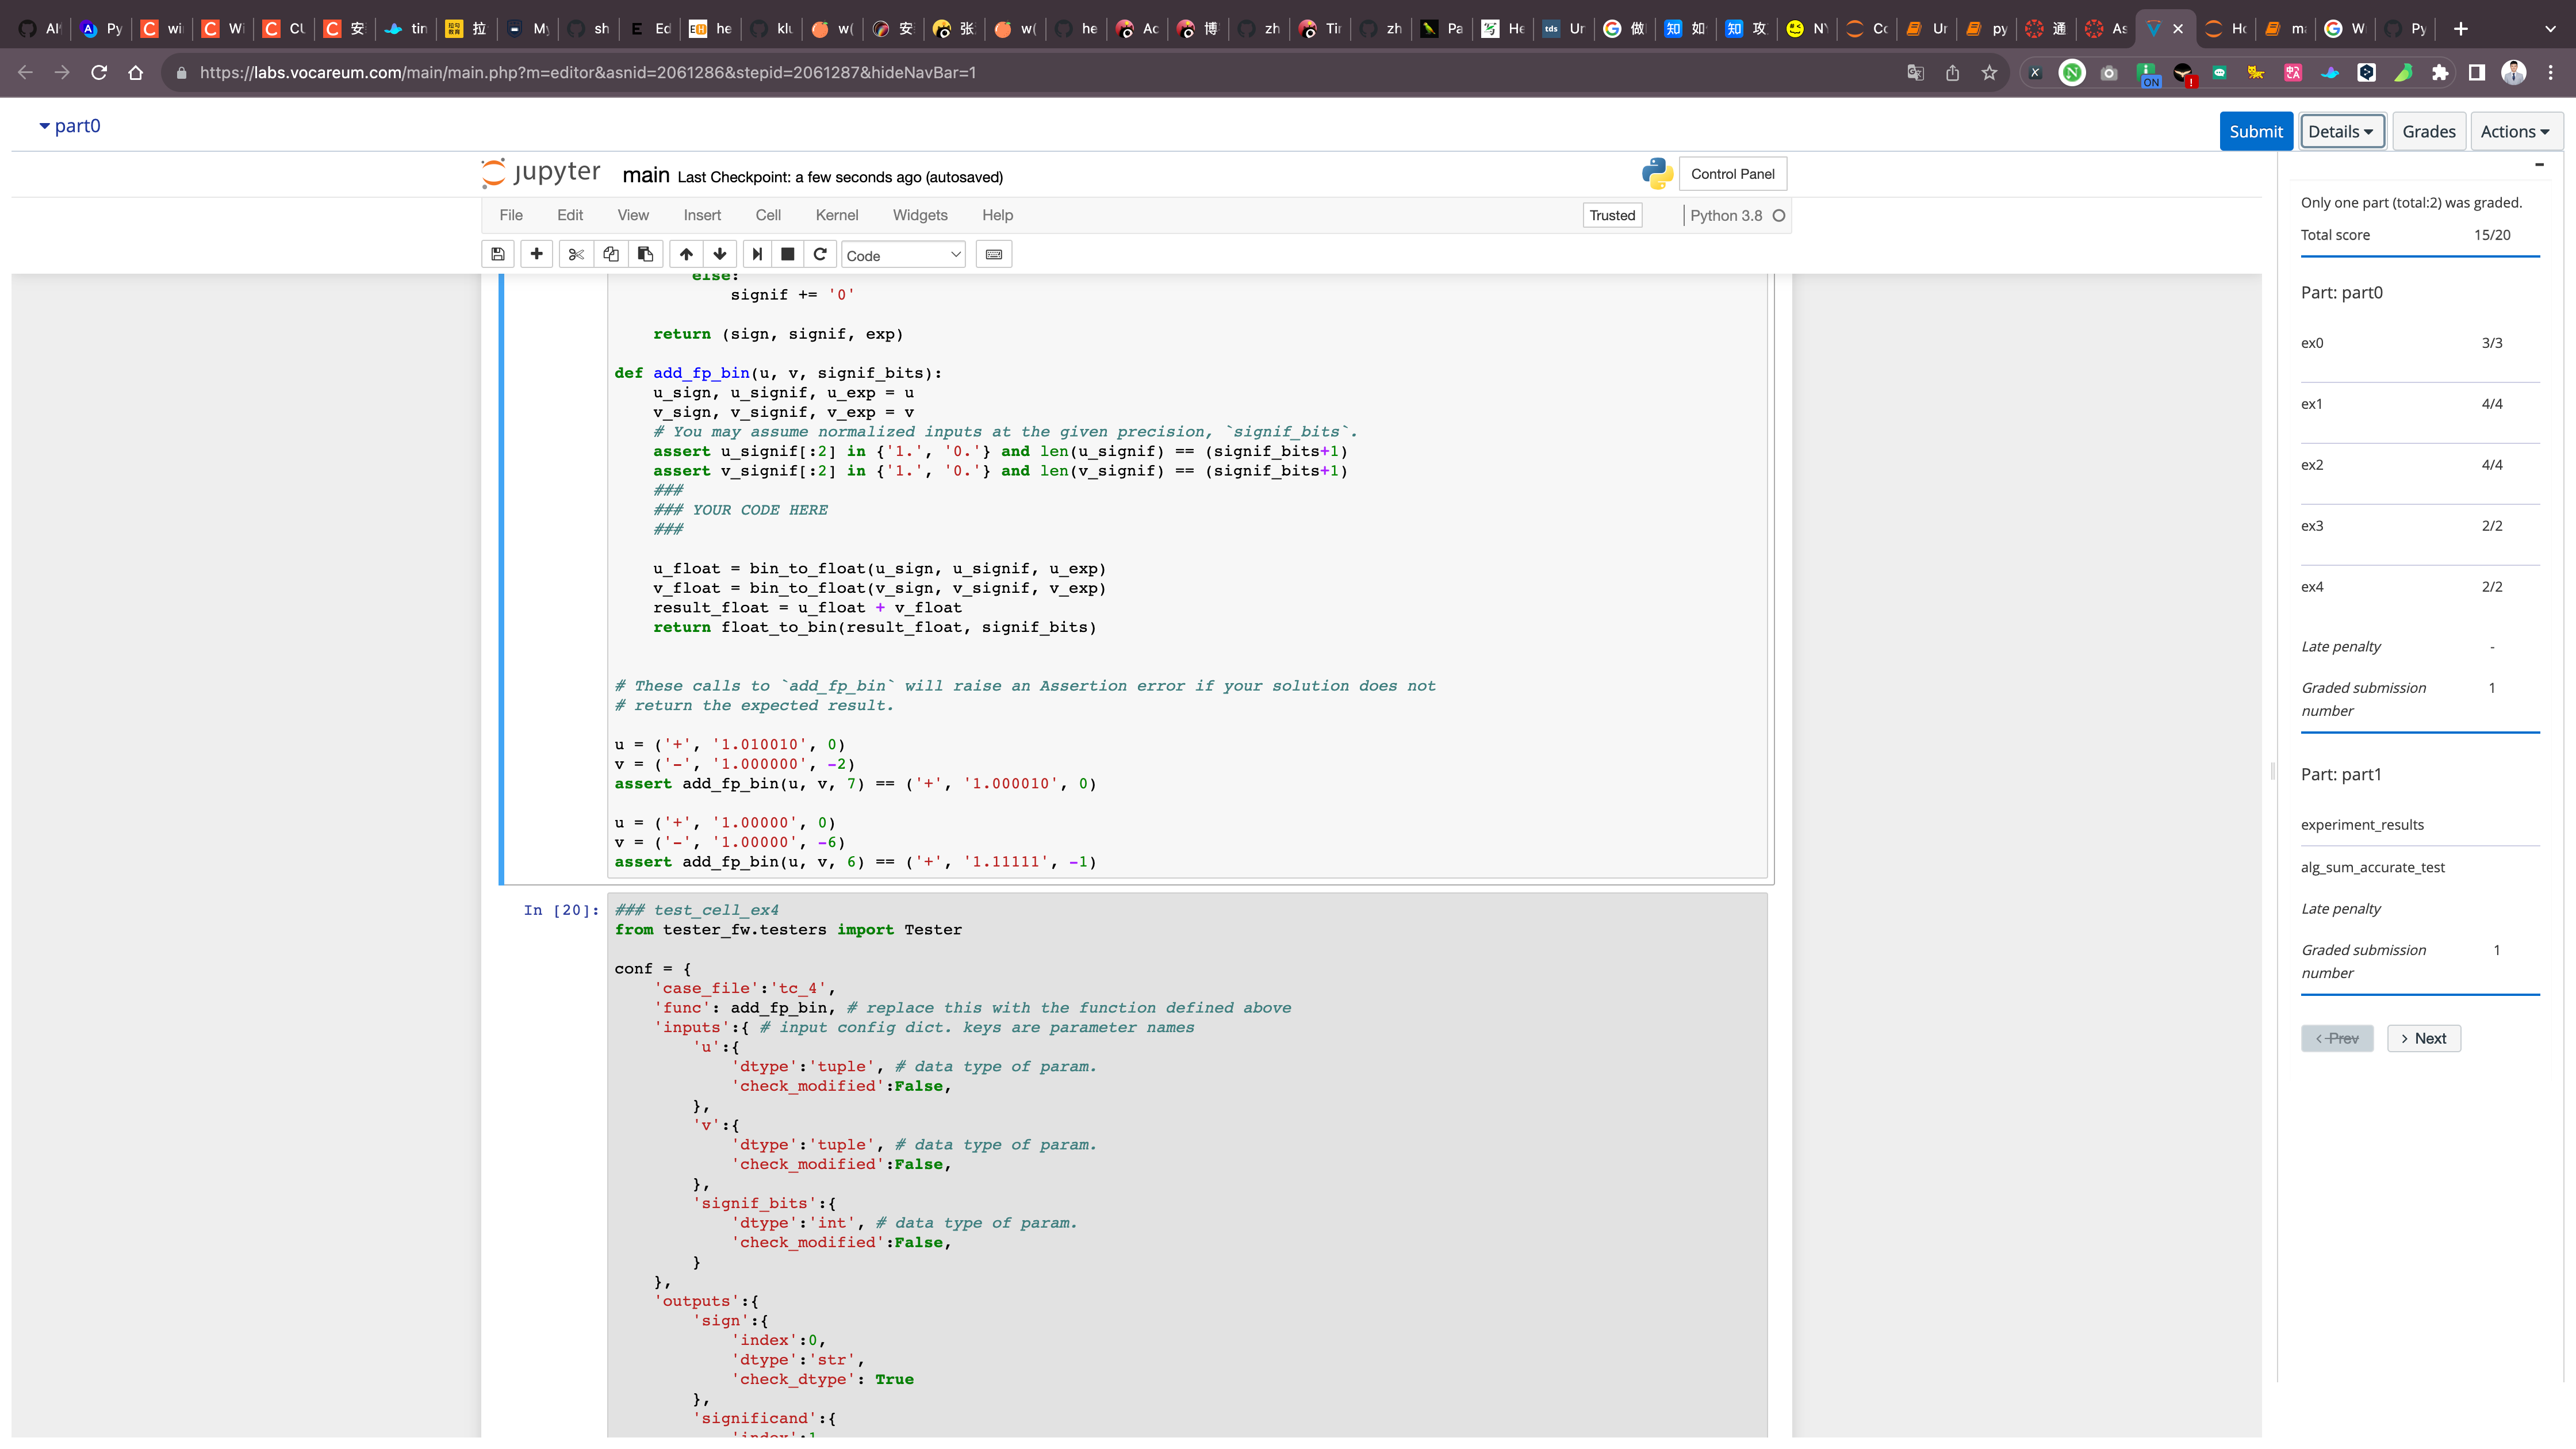Click the ex0 score row 3/3
Screen dimensions: 2576x1449
[2419, 343]
